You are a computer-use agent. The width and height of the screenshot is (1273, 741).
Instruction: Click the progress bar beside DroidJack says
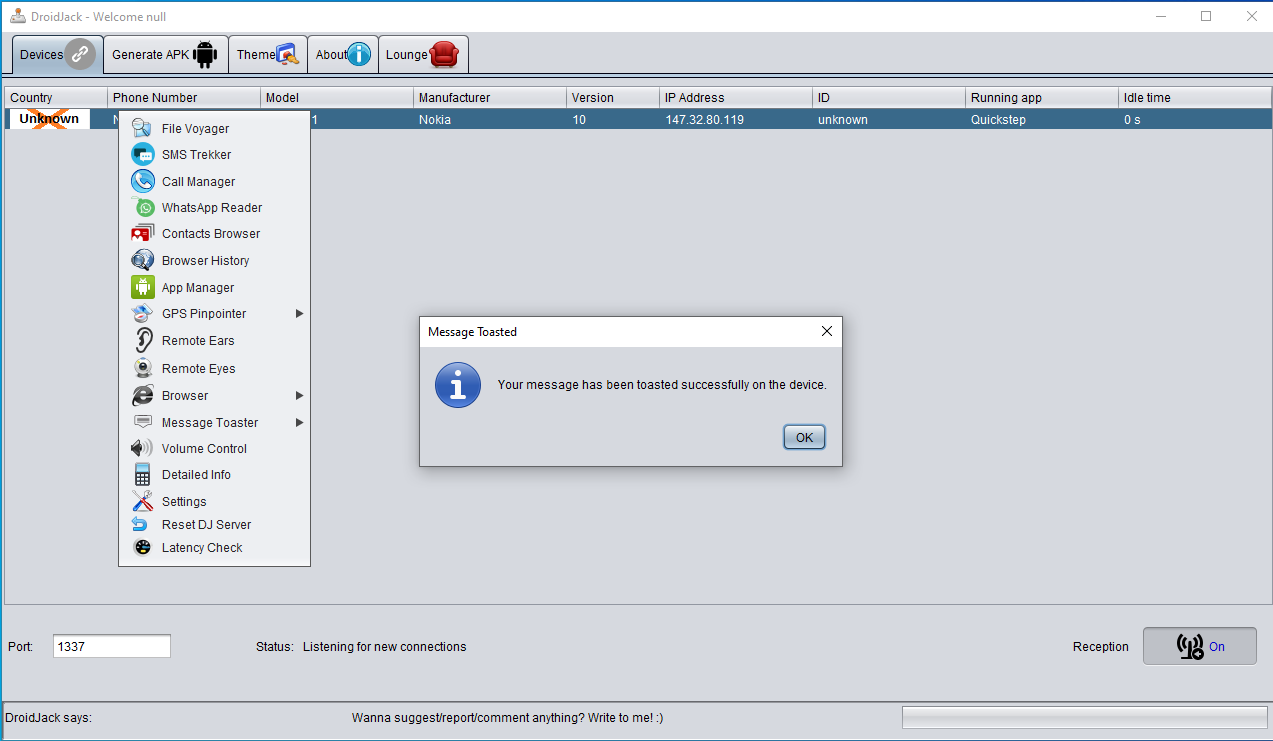point(1084,717)
